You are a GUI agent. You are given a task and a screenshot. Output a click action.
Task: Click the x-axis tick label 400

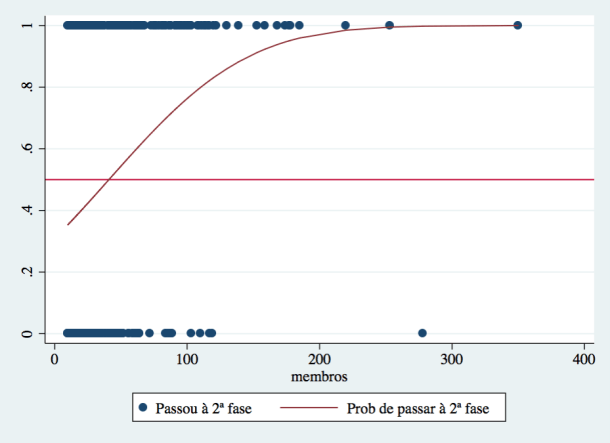pos(584,360)
